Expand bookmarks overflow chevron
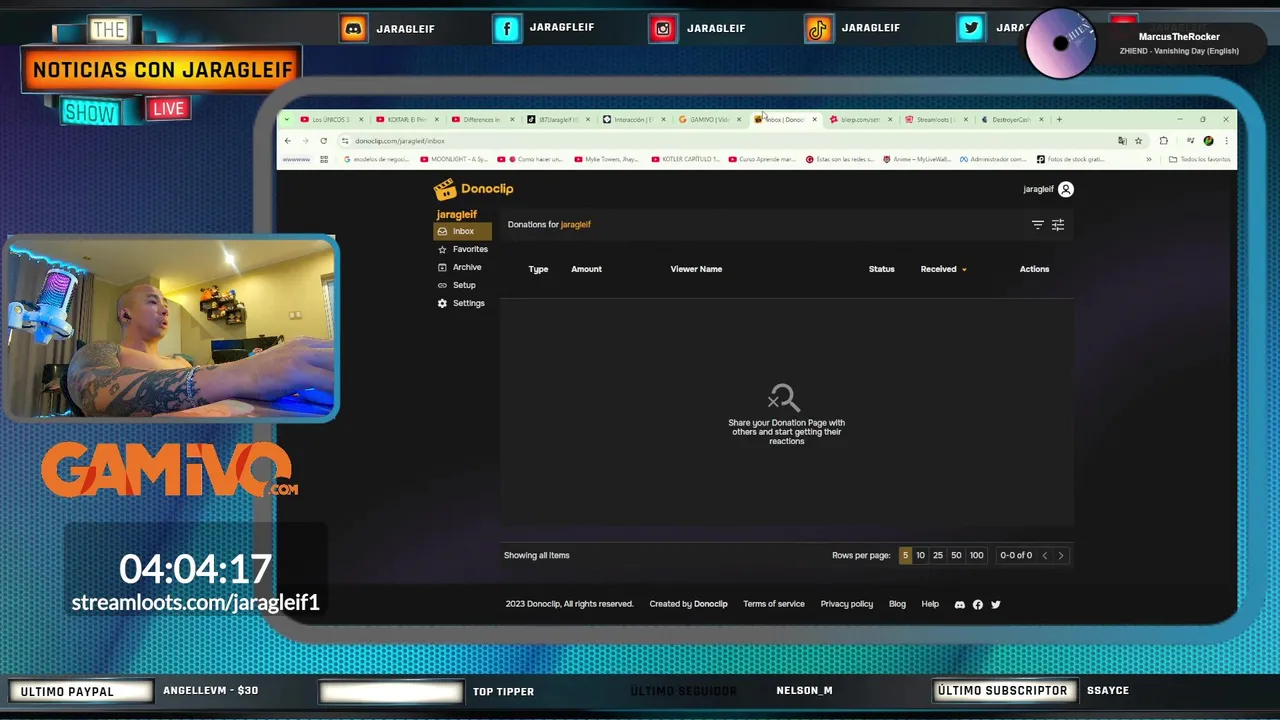The image size is (1280, 720). 1148,159
